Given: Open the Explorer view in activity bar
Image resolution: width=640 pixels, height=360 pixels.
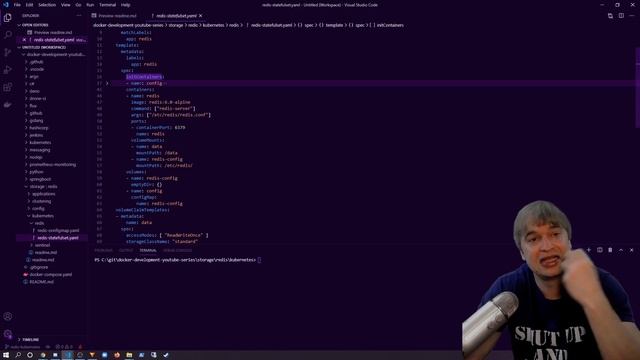Looking at the screenshot, I should [x=7, y=18].
